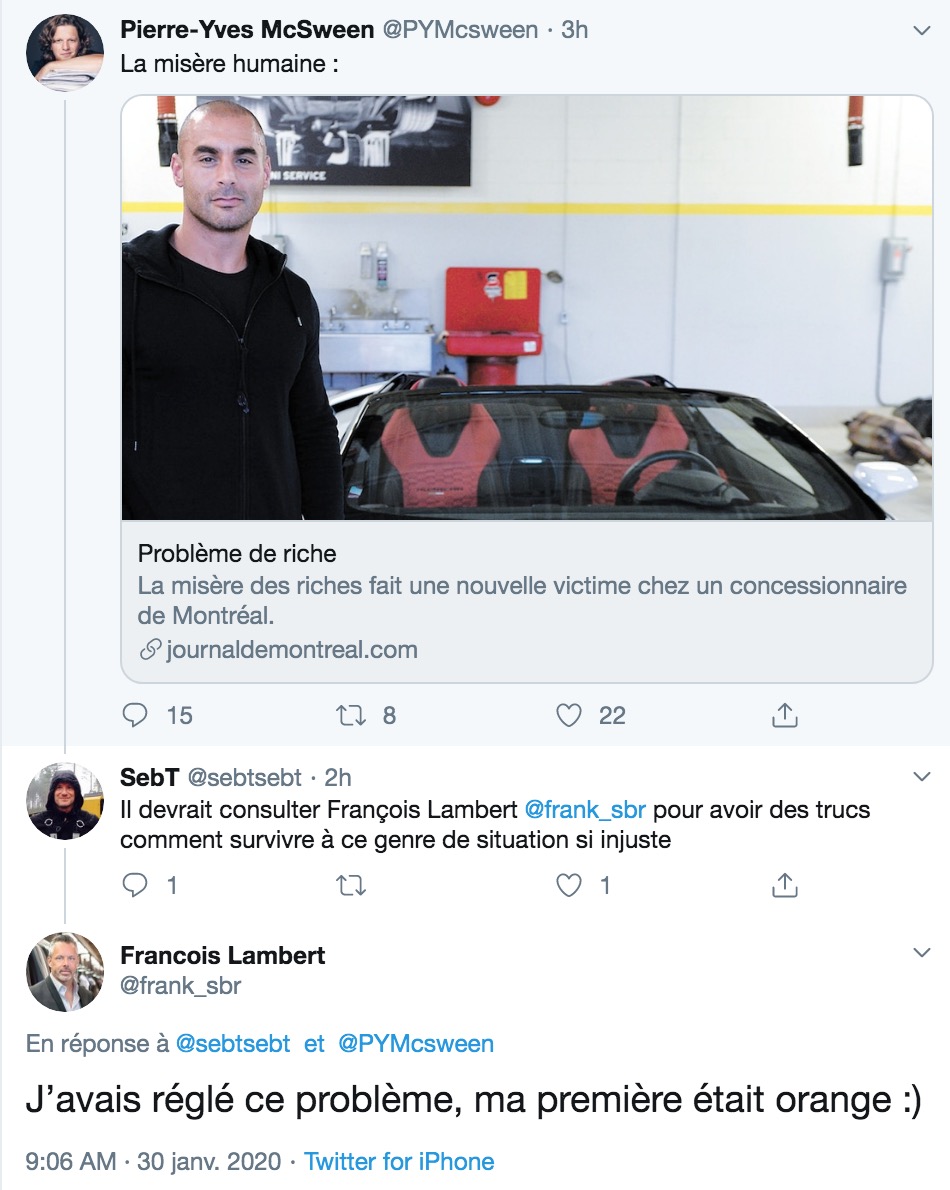This screenshot has height=1190, width=950.
Task: Share Pierre-Yves McSween's tweet
Action: click(x=785, y=715)
